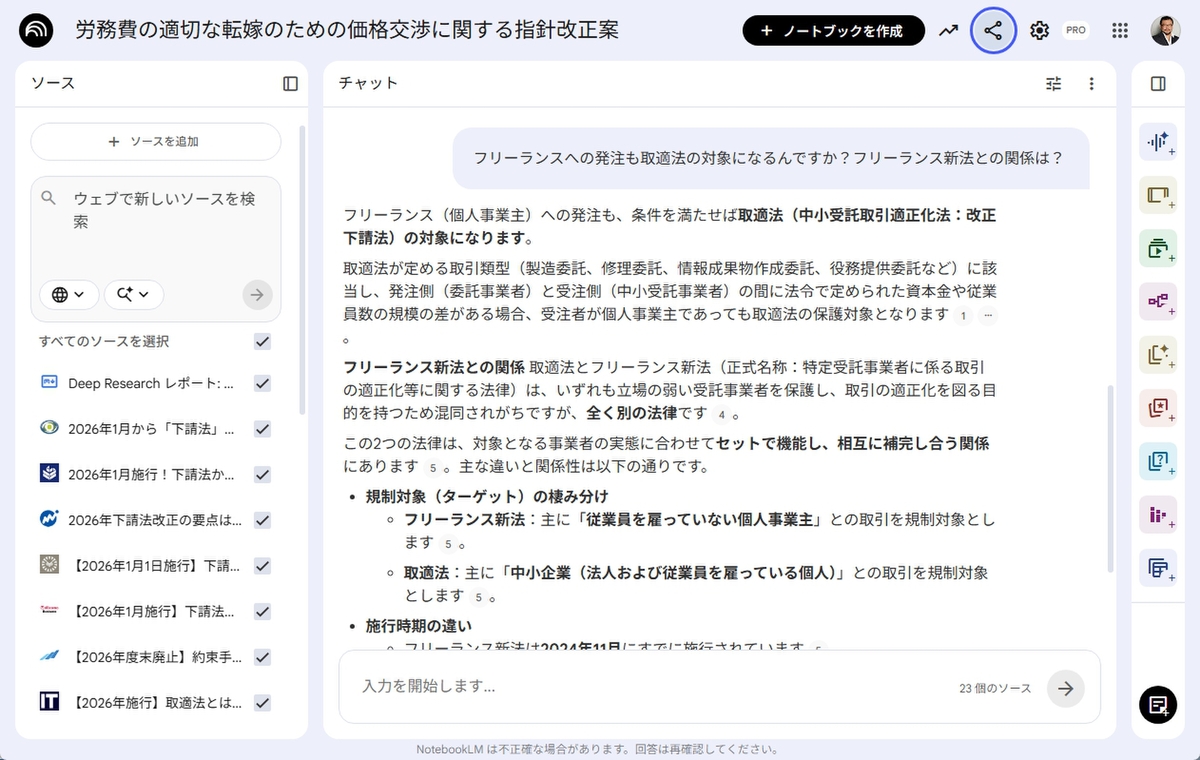
Task: Generate flashcards
Action: pos(1158,408)
